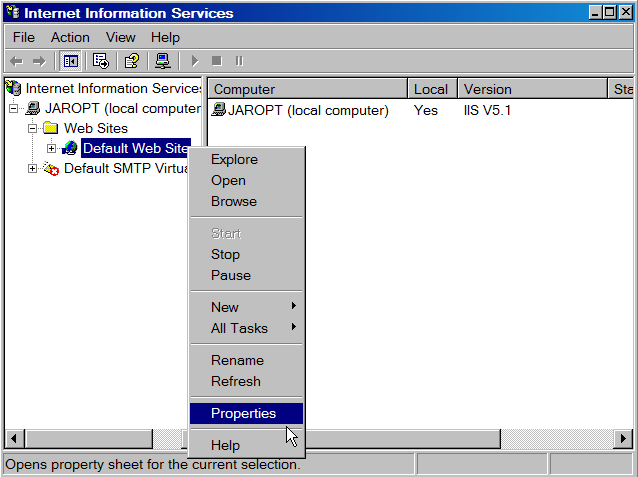
Task: Choose Properties from the context menu
Action: [x=247, y=413]
